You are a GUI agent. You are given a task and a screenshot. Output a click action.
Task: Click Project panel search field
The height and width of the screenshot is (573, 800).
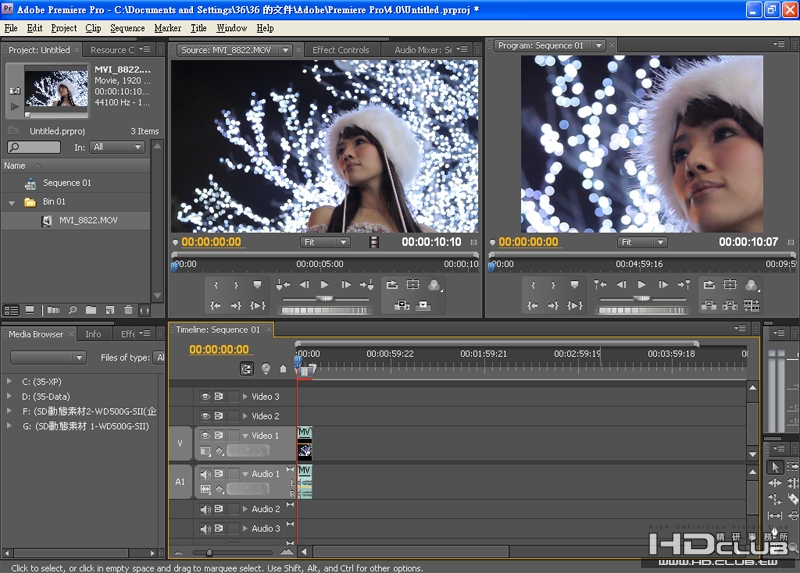pyautogui.click(x=34, y=147)
